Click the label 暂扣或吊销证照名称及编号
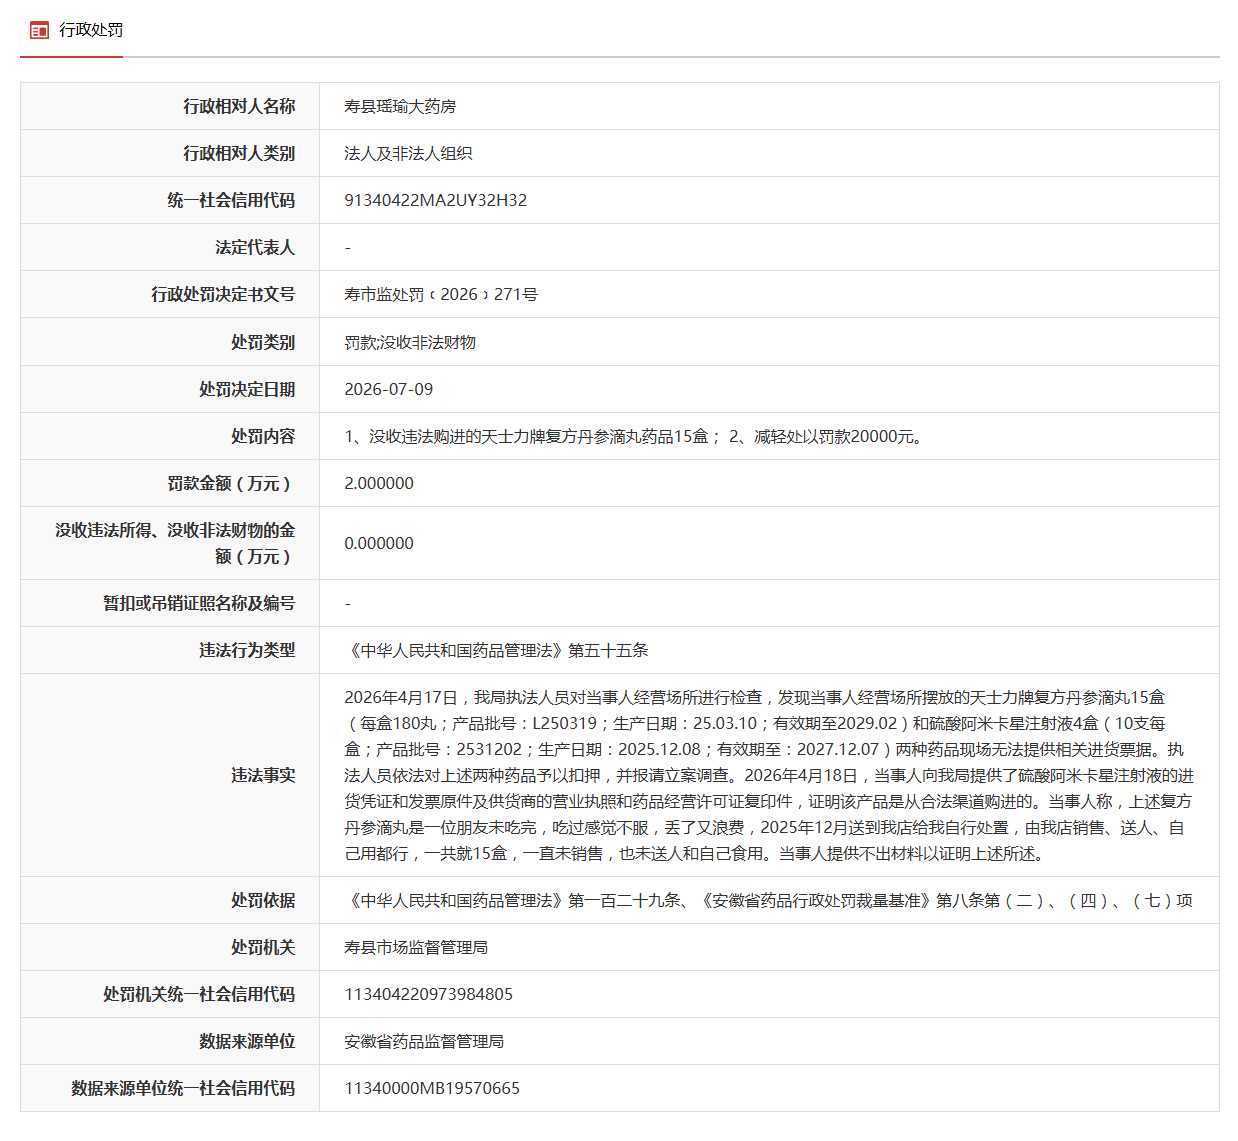Image resolution: width=1238 pixels, height=1141 pixels. click(x=199, y=603)
